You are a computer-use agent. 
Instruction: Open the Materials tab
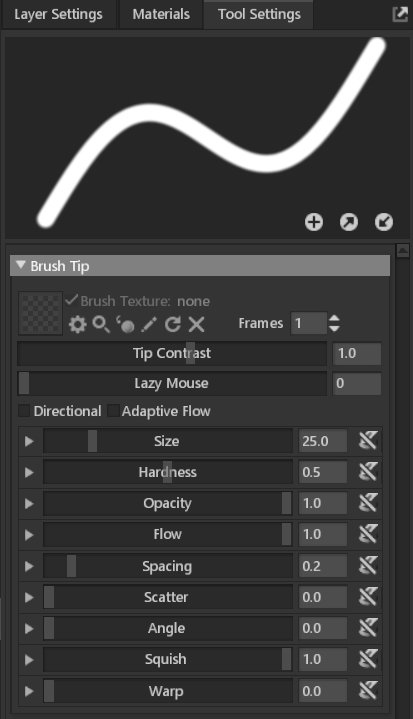[x=161, y=14]
